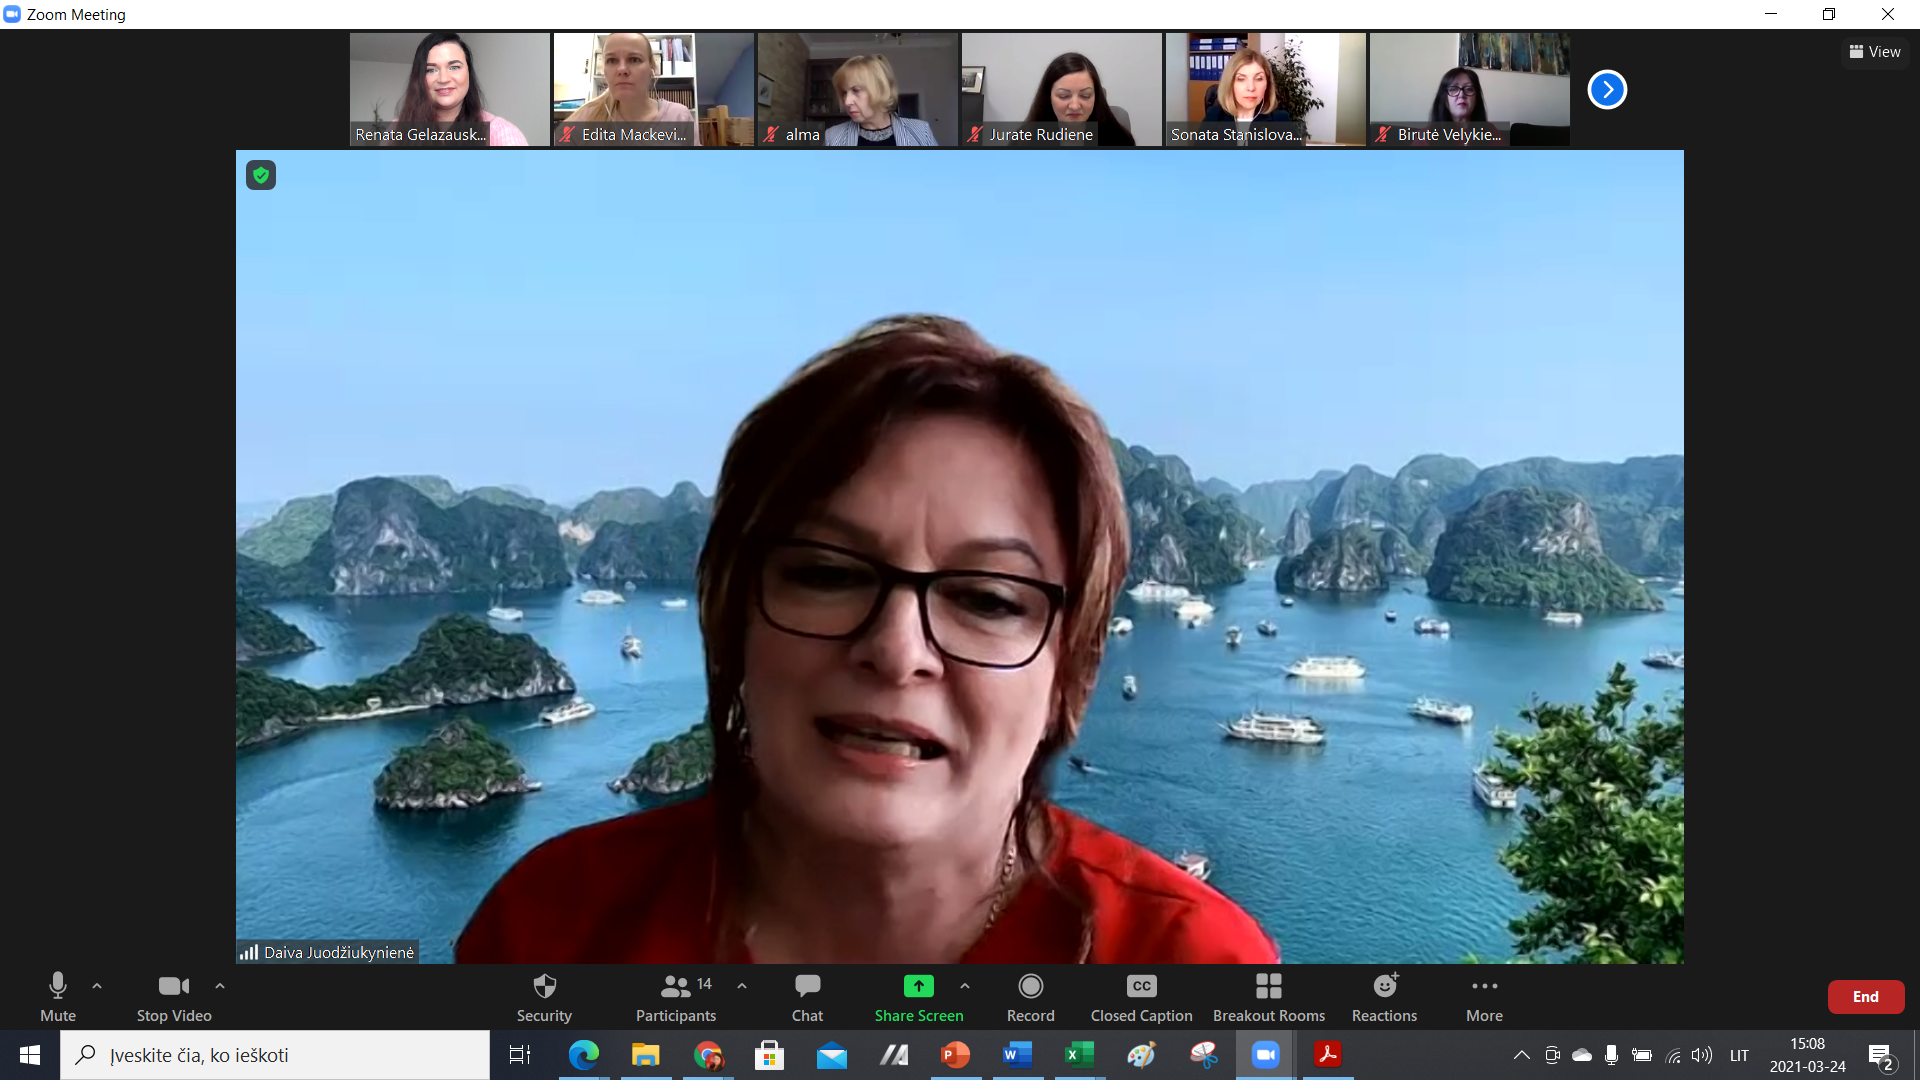Open Snipping Tool from taskbar
Viewport: 1920px width, 1080px height.
[1204, 1055]
